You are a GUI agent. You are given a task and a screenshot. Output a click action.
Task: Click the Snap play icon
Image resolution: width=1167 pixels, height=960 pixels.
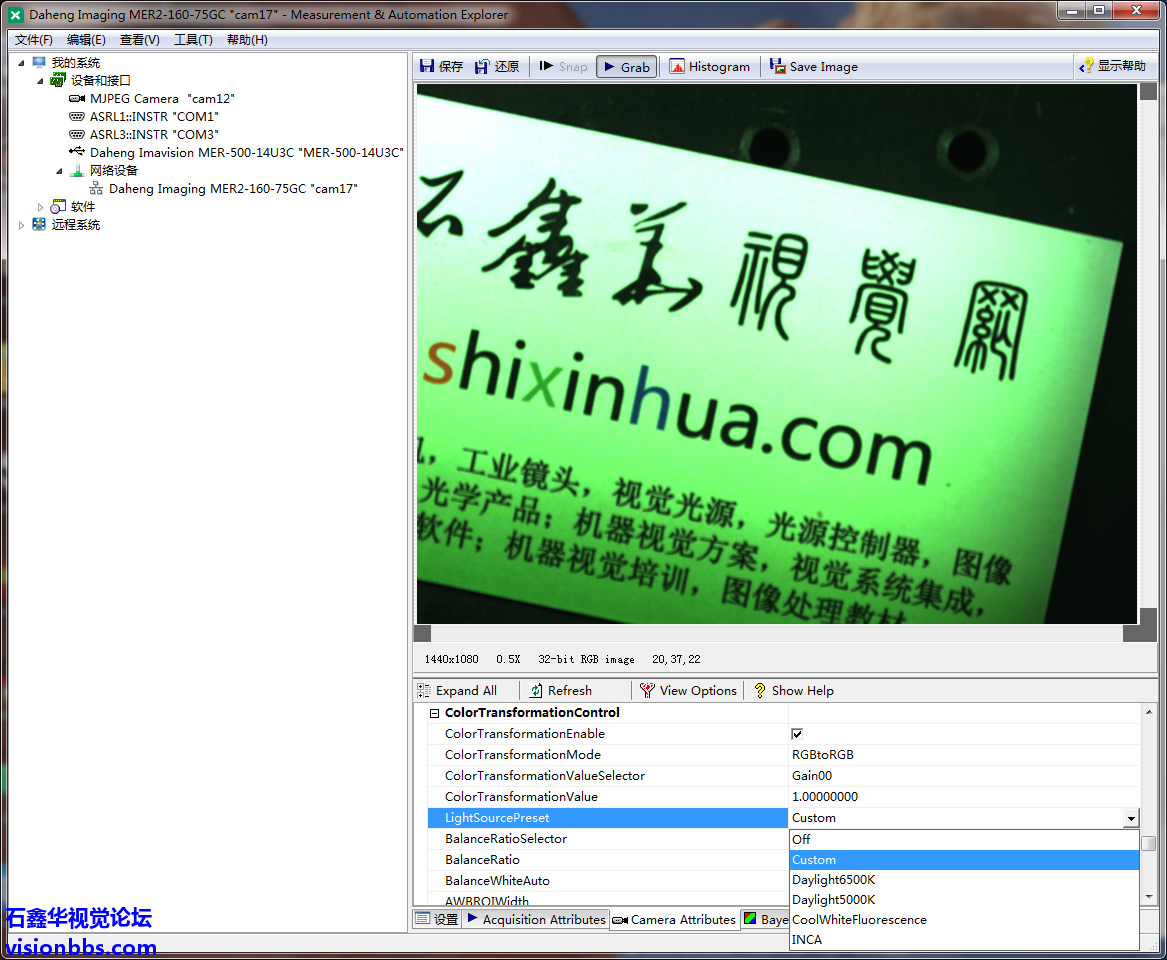click(546, 66)
